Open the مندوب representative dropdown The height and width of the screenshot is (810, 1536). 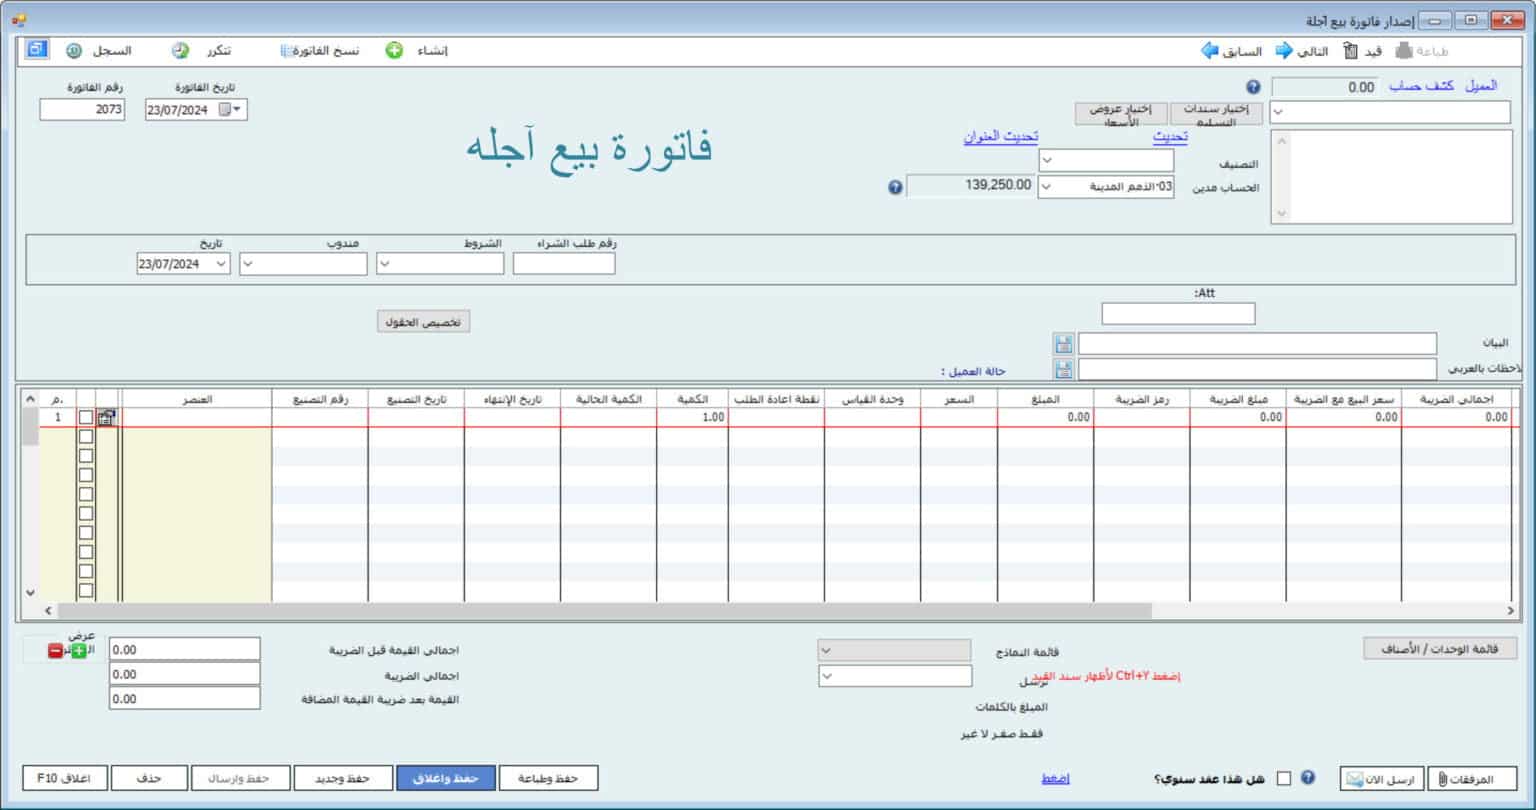coord(248,264)
